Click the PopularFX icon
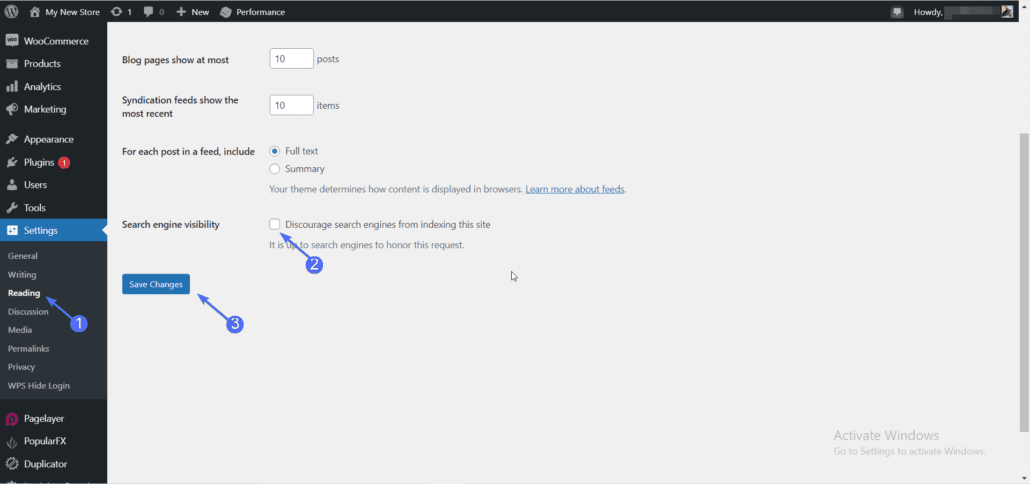This screenshot has width=1030, height=484. (12, 441)
